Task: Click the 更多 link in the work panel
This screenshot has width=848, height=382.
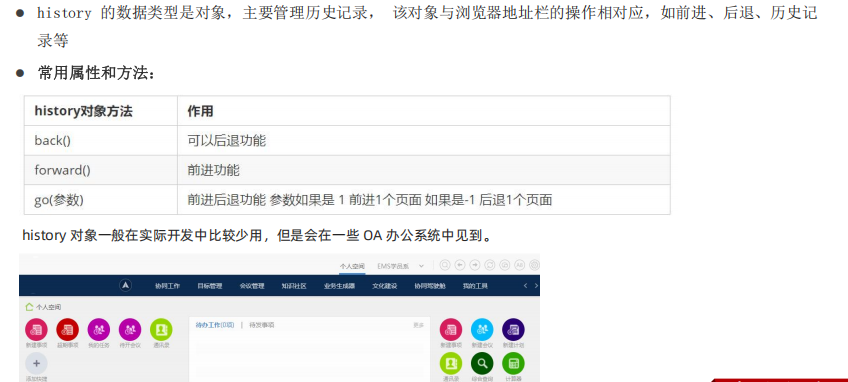Action: [x=419, y=325]
